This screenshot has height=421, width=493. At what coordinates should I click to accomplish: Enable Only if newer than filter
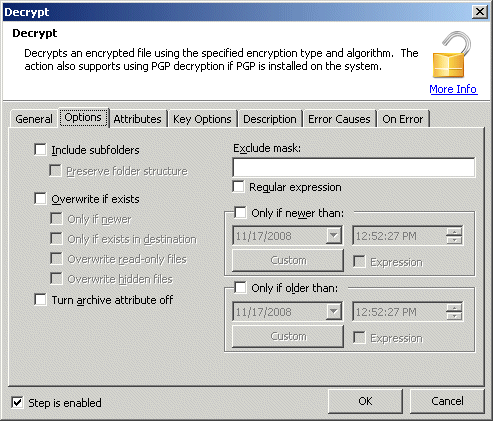[x=240, y=212]
